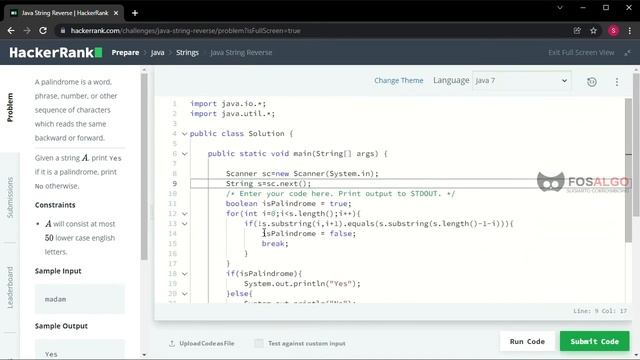Go to Strings in the breadcrumb
640x360 pixels.
(x=187, y=53)
